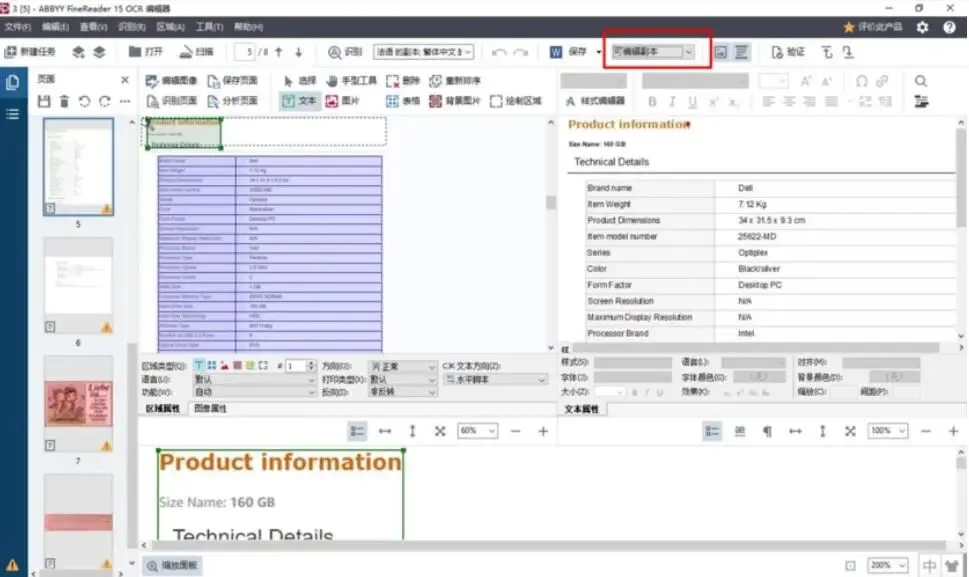Click the undo arrow in the main toolbar
This screenshot has height=577, width=969.
(499, 52)
